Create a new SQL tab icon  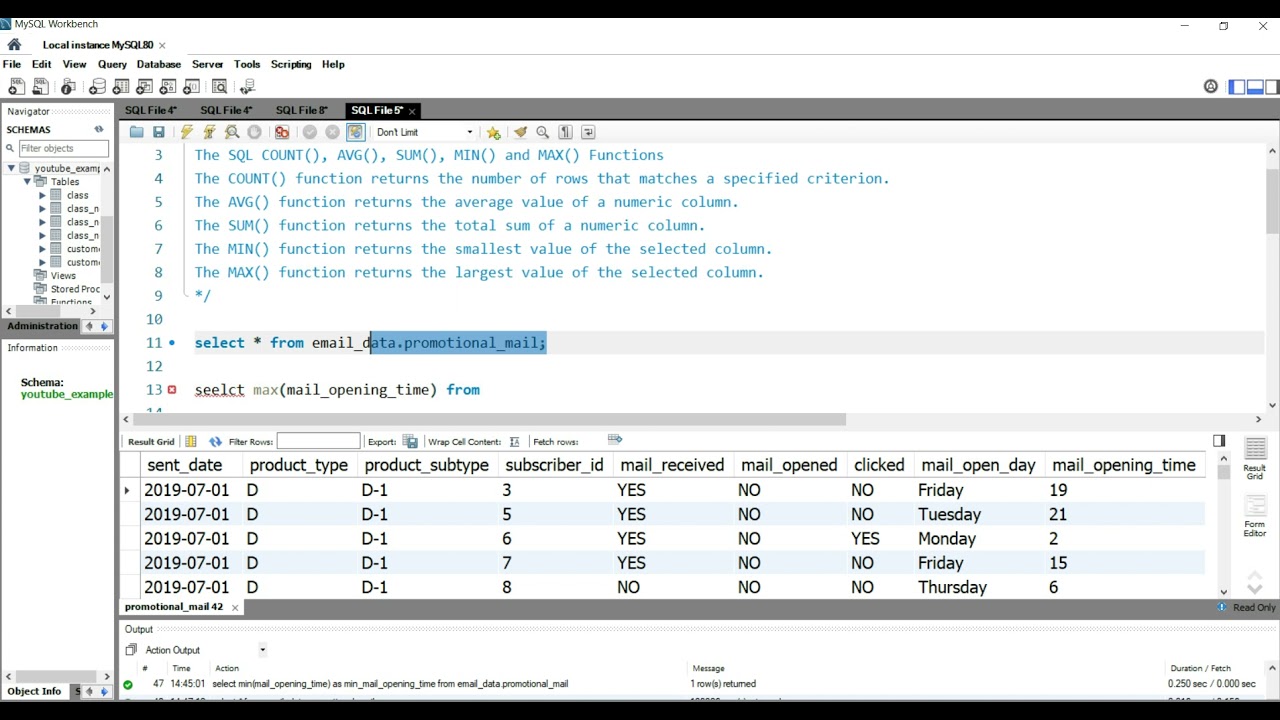17,87
